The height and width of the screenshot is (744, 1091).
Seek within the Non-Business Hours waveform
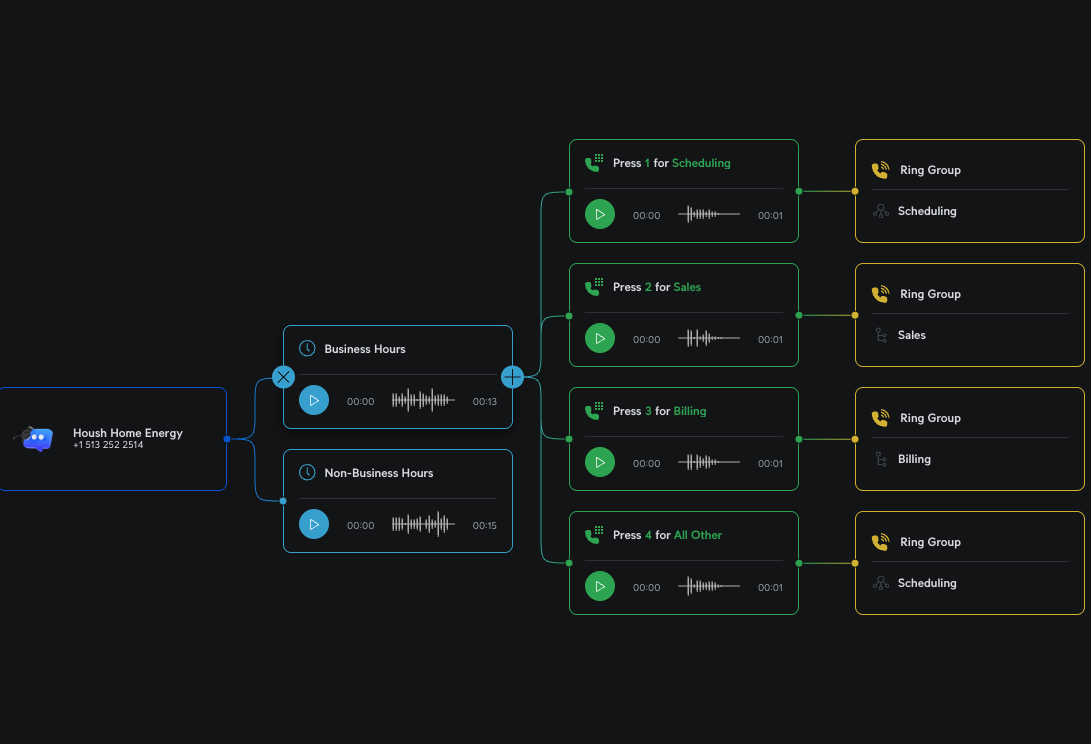pos(423,525)
